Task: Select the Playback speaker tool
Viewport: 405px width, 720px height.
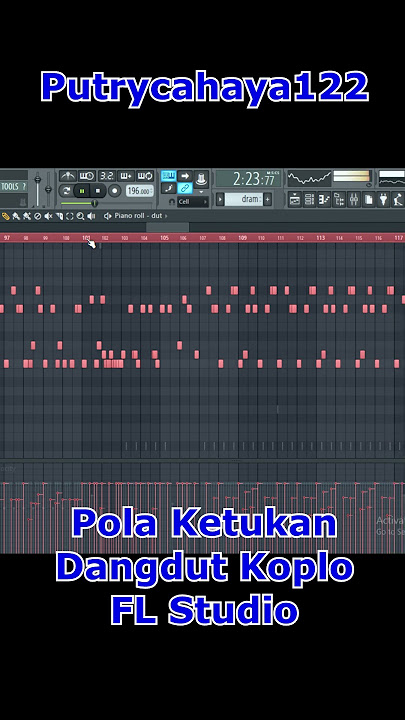Action: [x=91, y=216]
